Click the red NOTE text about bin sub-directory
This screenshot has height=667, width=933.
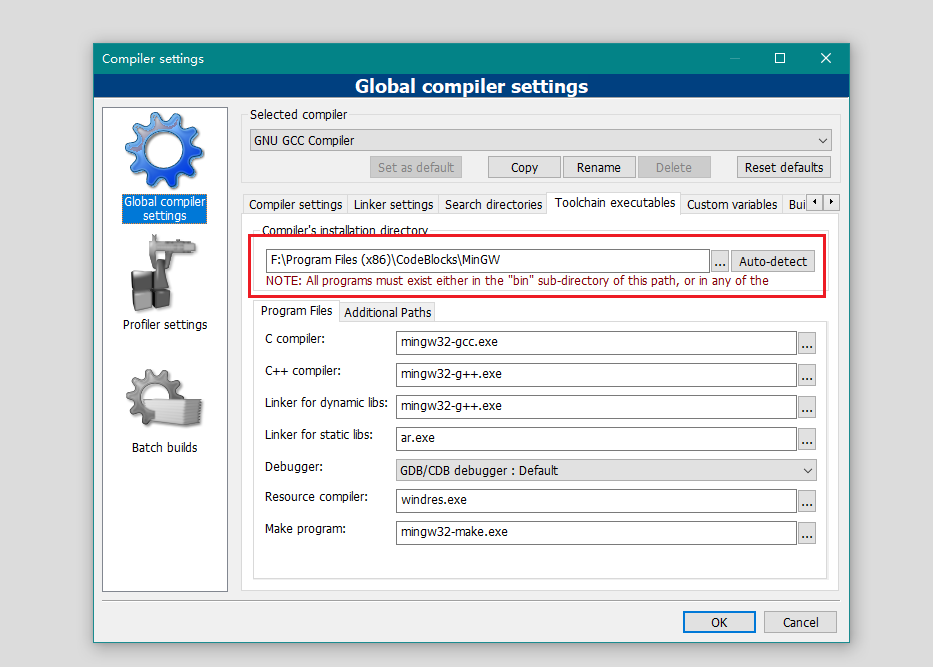tap(517, 281)
